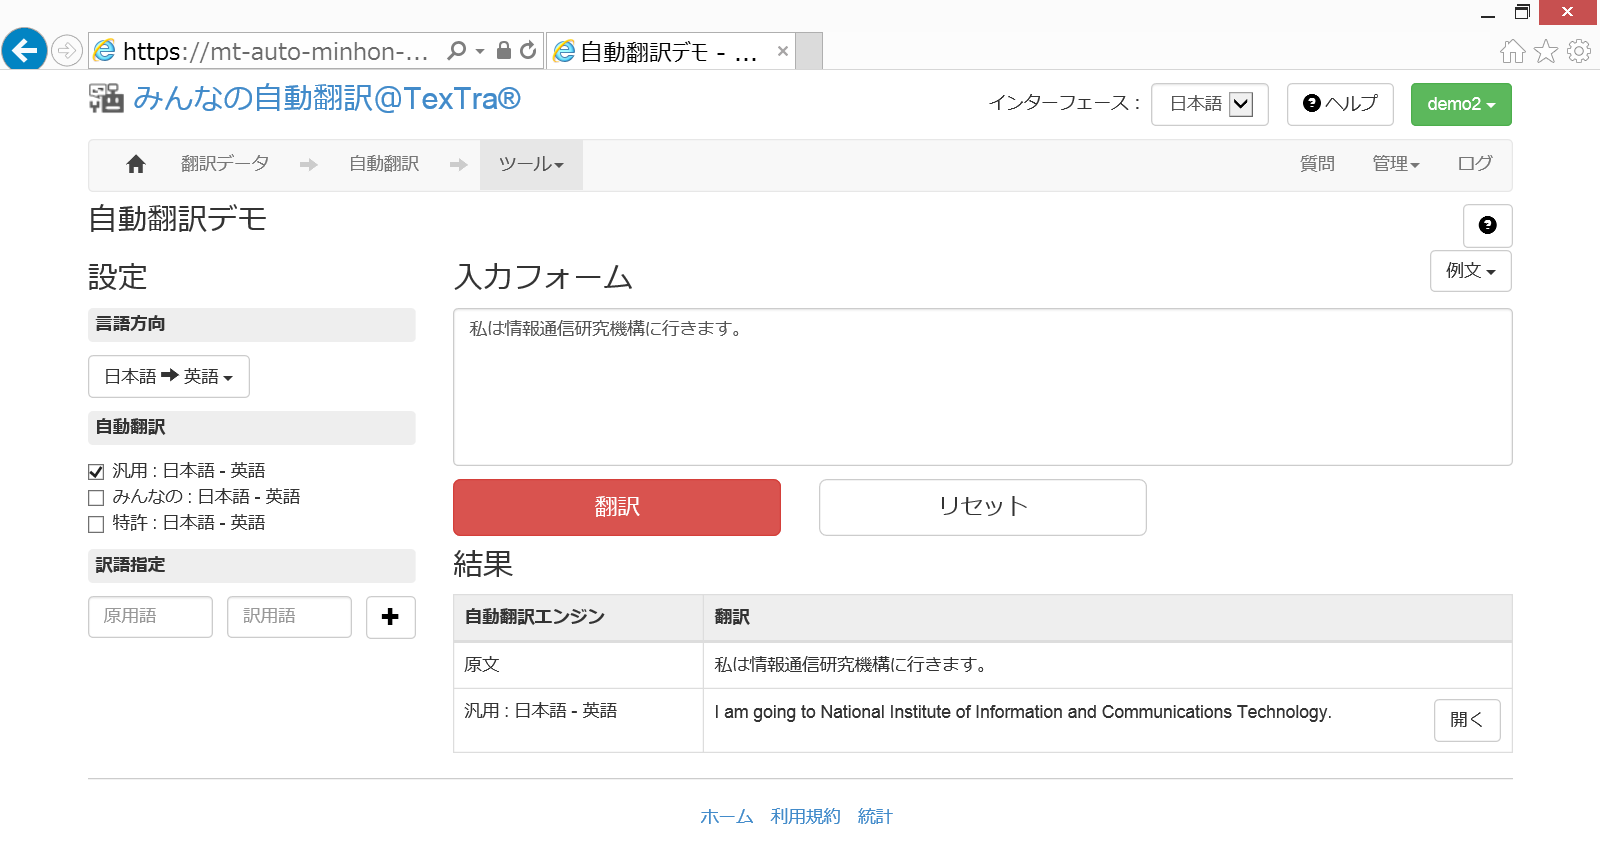The image size is (1600, 852).
Task: Open 質問 in the navigation bar
Action: [1317, 164]
